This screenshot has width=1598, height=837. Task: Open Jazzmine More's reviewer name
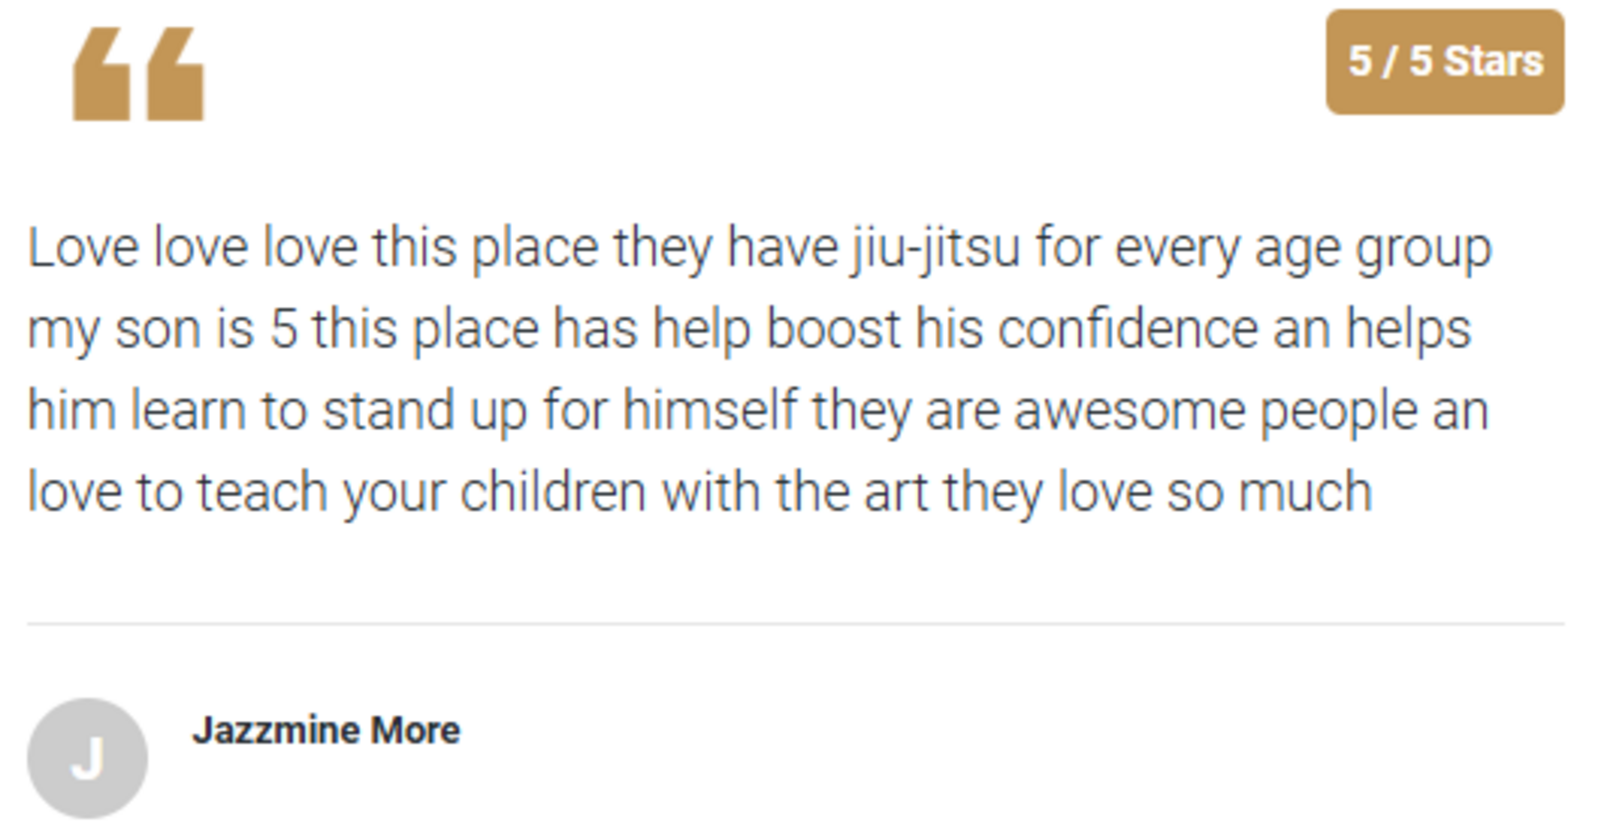click(x=326, y=730)
